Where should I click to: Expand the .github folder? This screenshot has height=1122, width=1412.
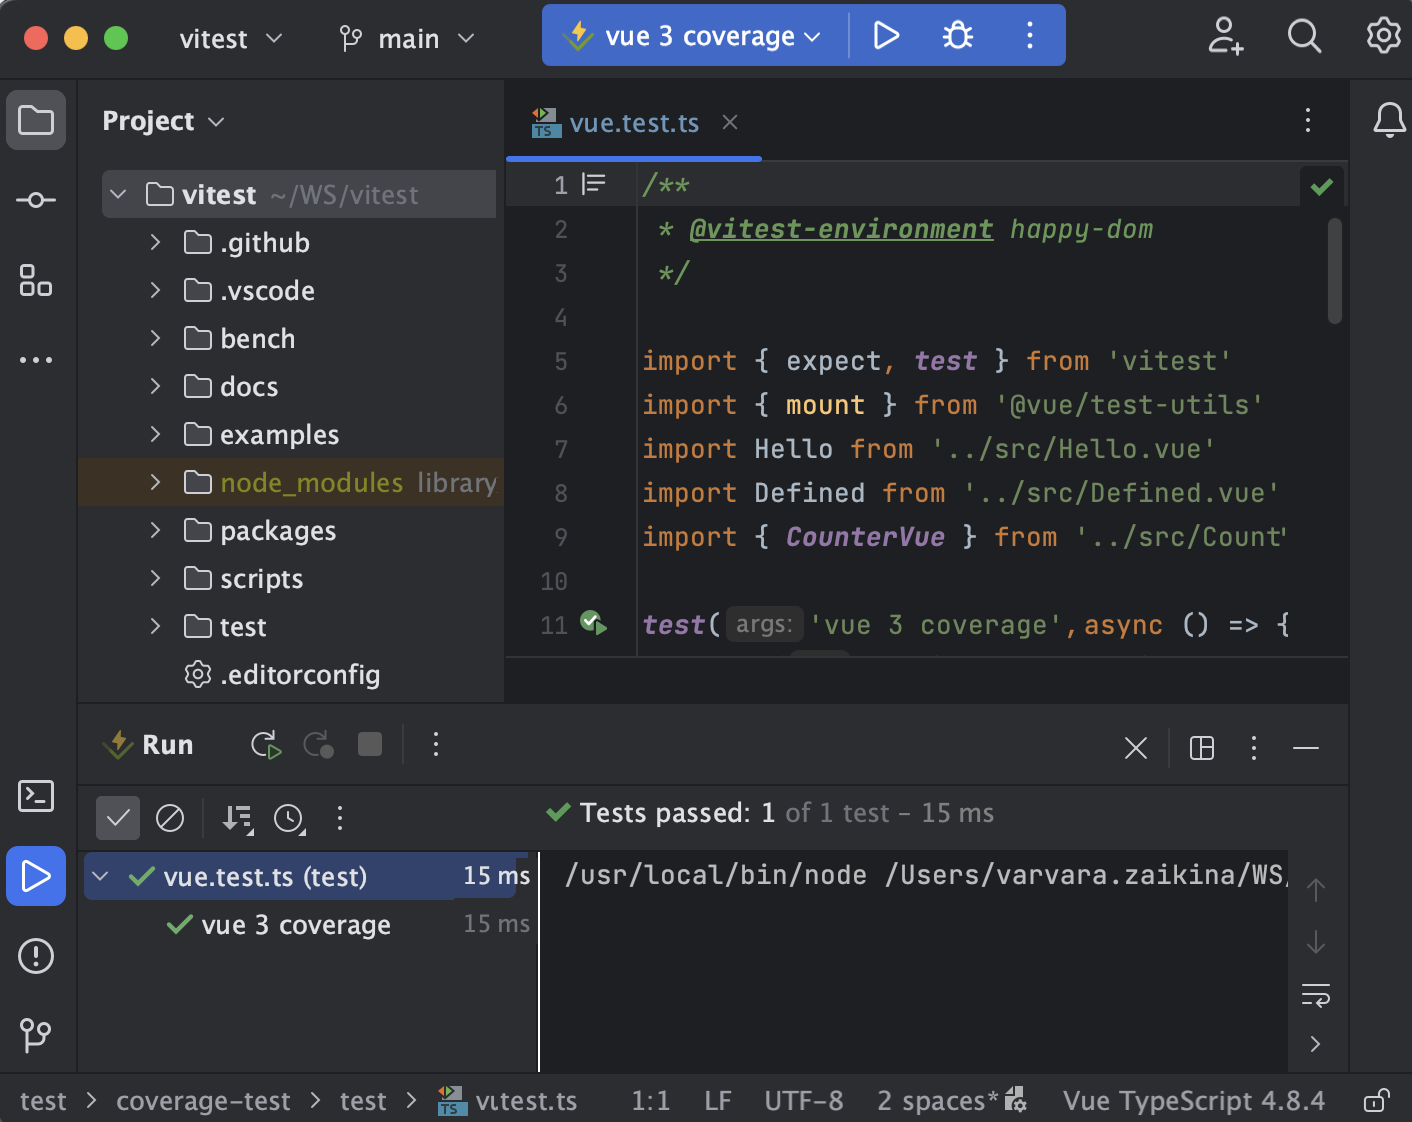tap(155, 242)
